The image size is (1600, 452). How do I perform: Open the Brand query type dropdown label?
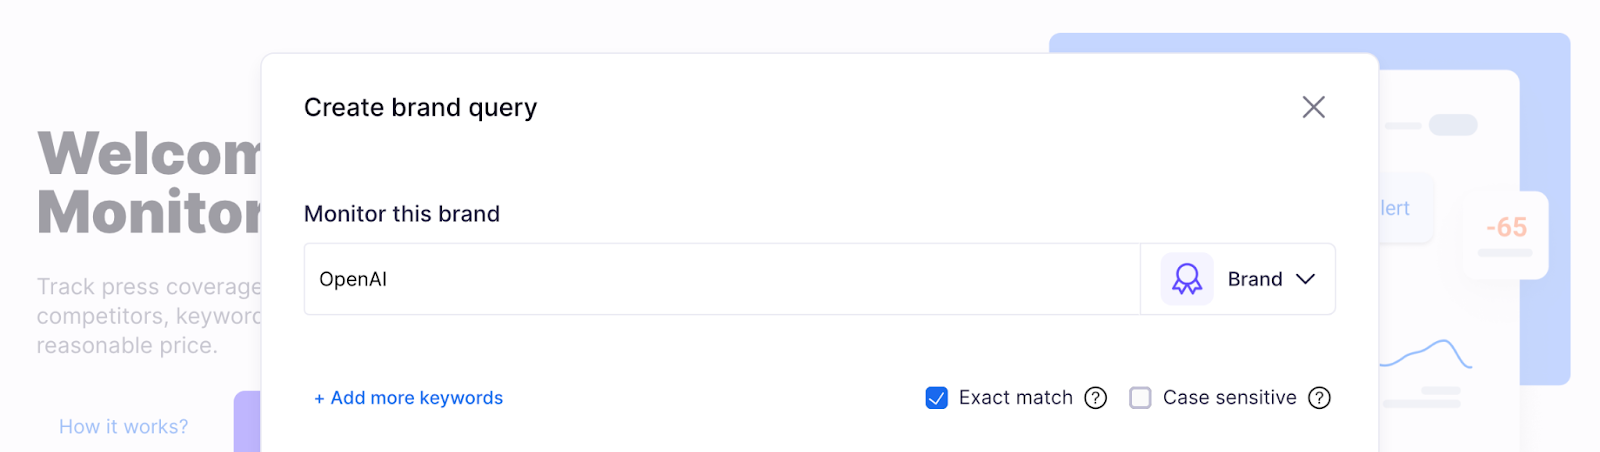[1255, 279]
